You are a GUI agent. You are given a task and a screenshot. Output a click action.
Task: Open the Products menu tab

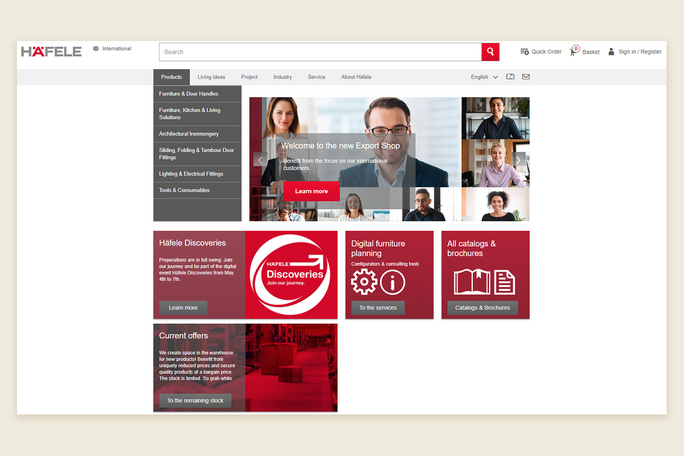pos(171,77)
